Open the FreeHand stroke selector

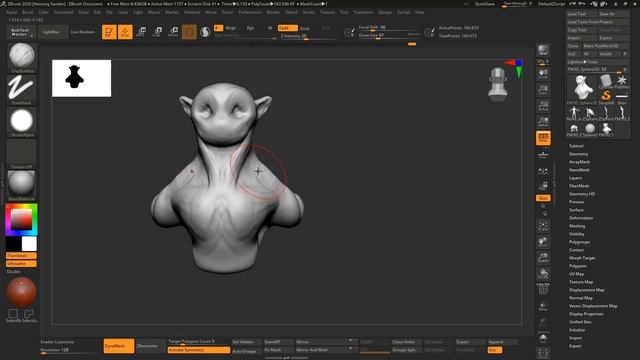click(22, 89)
